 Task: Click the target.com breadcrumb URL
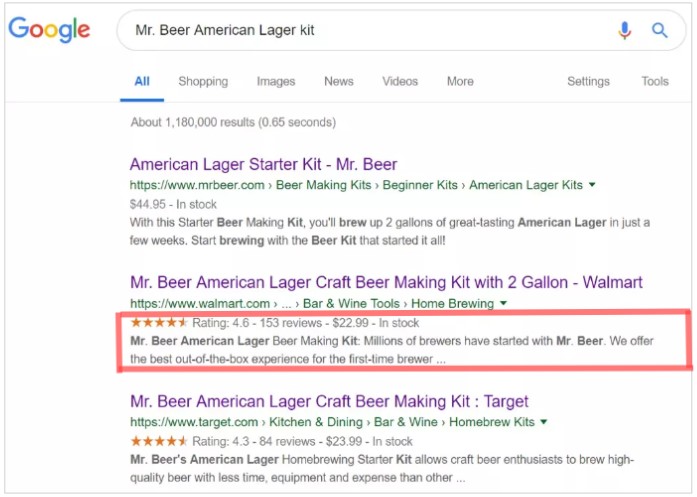pyautogui.click(x=332, y=422)
